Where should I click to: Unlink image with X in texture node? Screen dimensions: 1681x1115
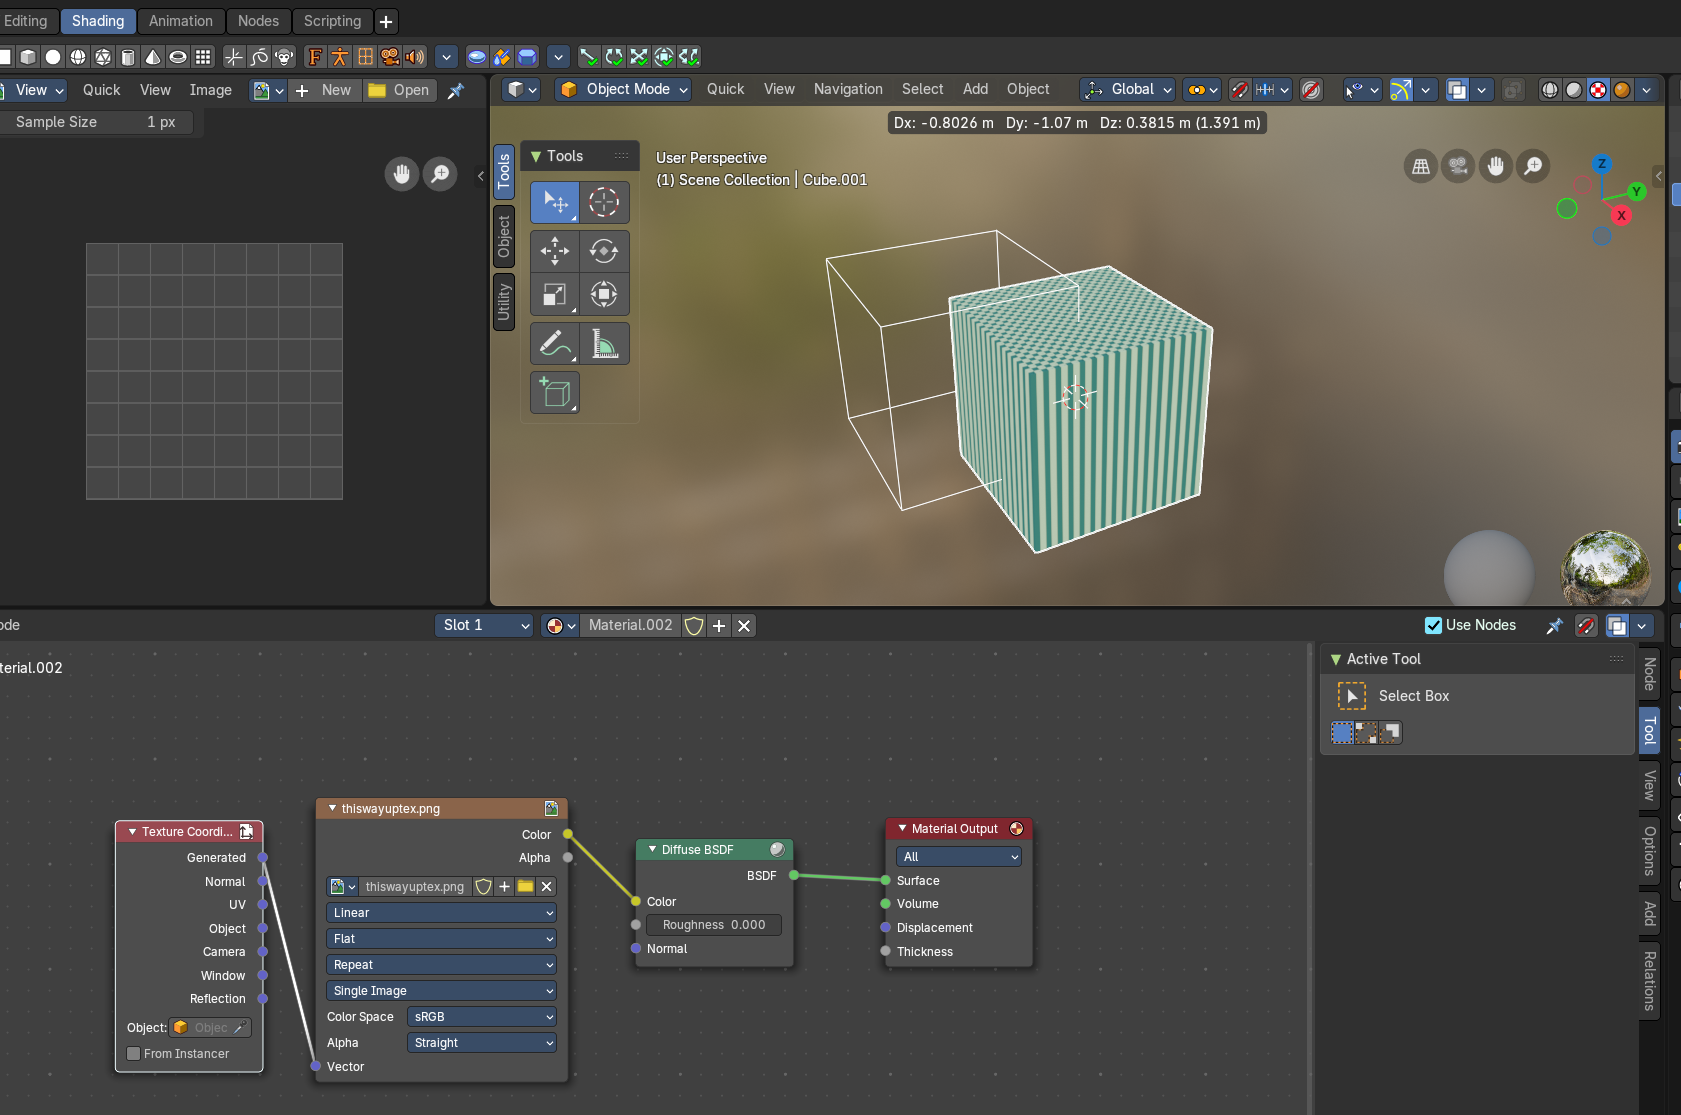point(547,887)
